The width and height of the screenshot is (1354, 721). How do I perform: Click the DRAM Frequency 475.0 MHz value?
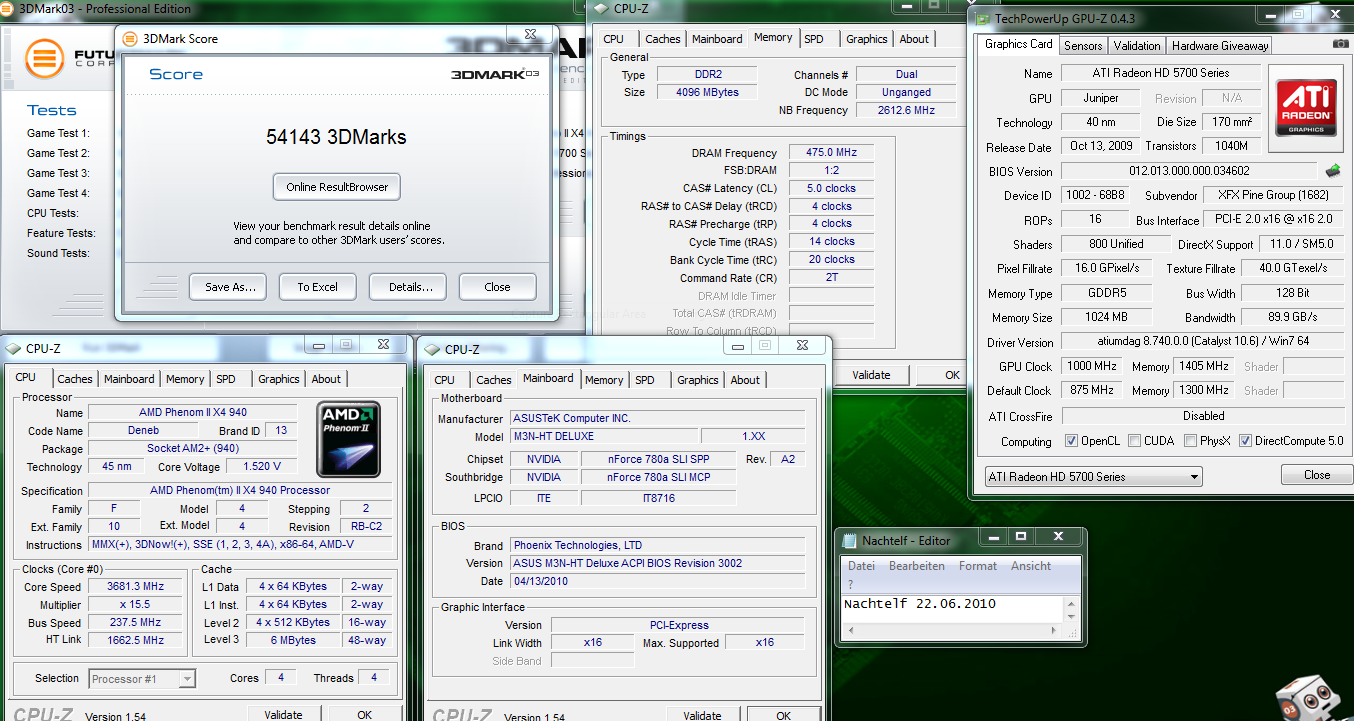832,153
